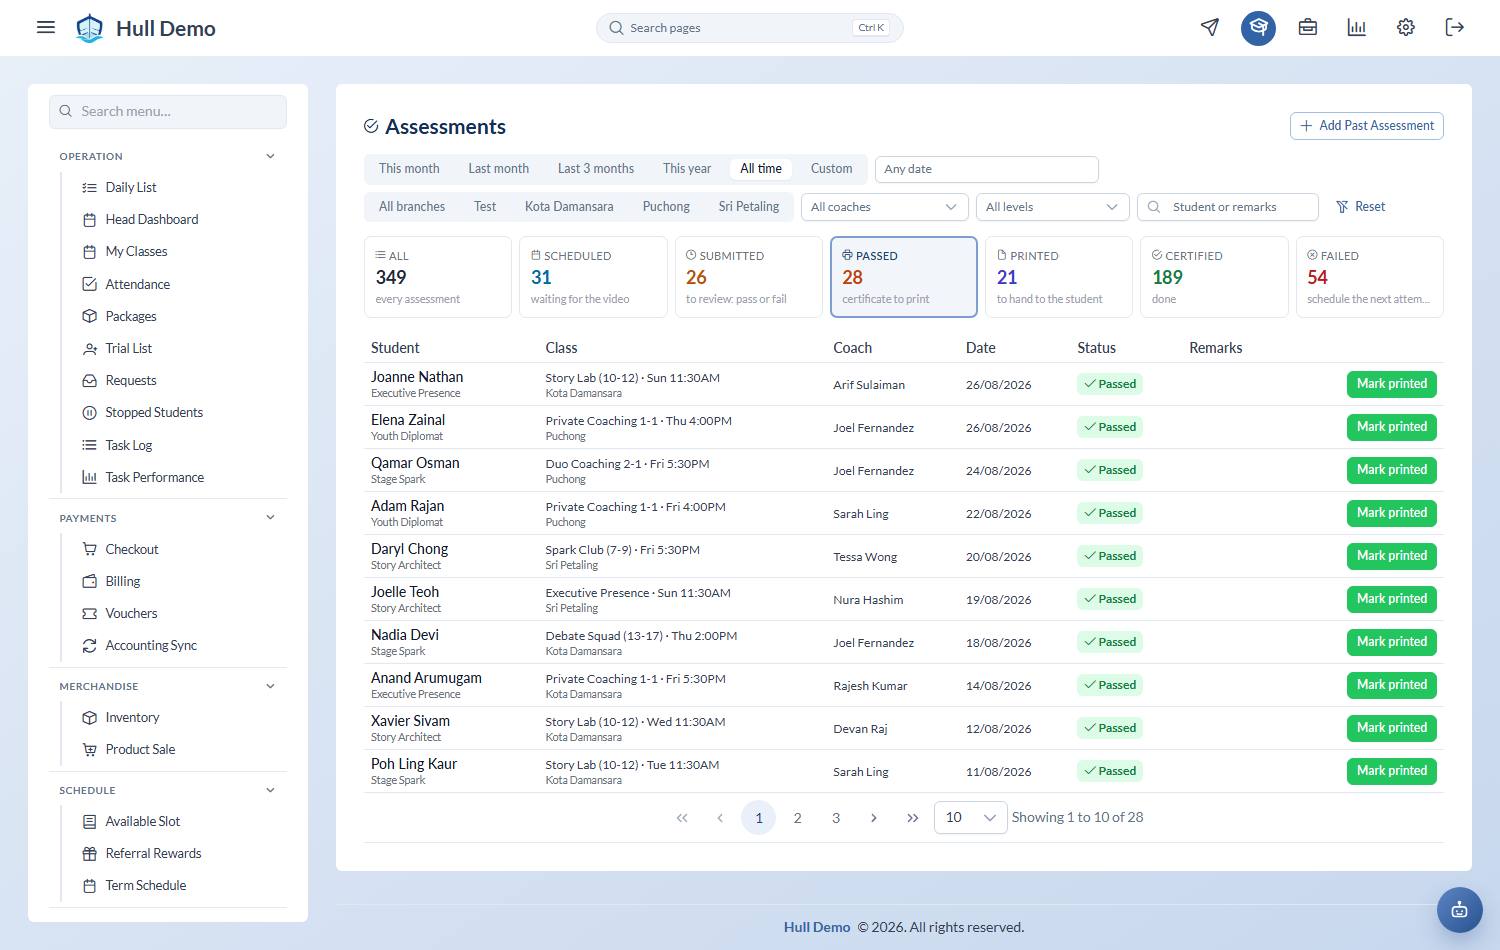Click the logout icon
The height and width of the screenshot is (950, 1500).
[1454, 27]
